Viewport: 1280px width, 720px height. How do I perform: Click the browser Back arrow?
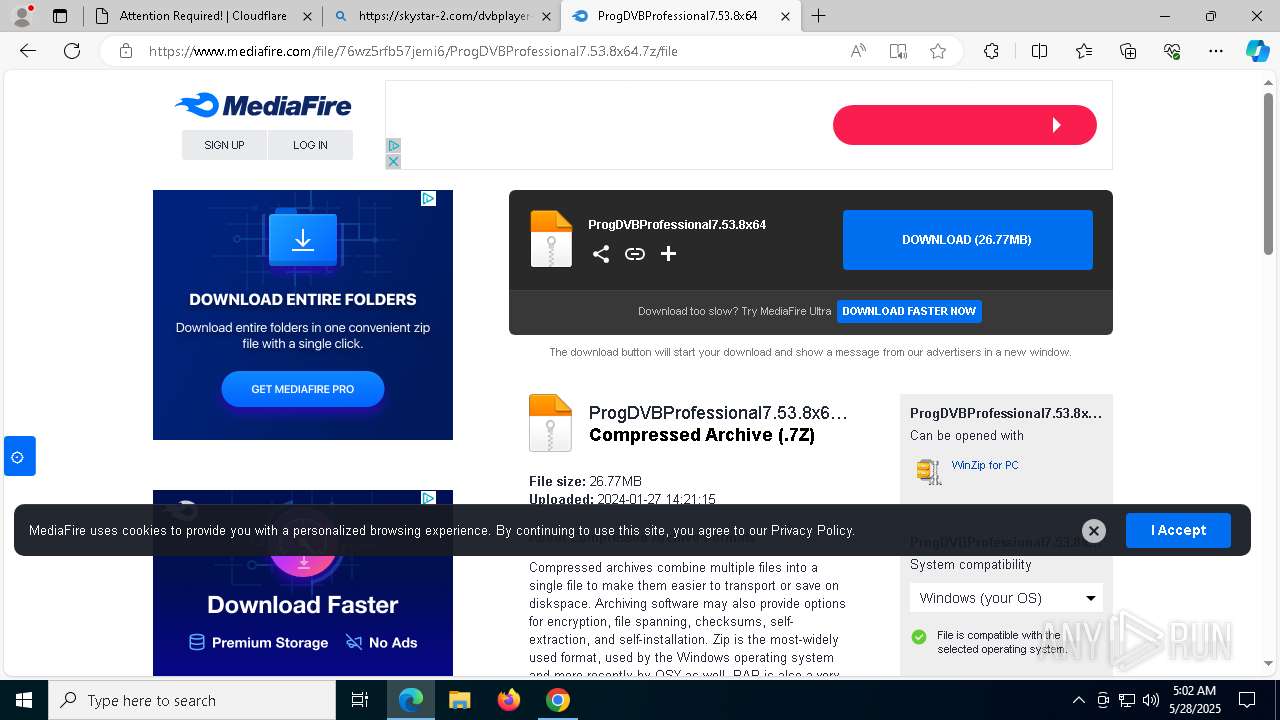click(x=28, y=51)
